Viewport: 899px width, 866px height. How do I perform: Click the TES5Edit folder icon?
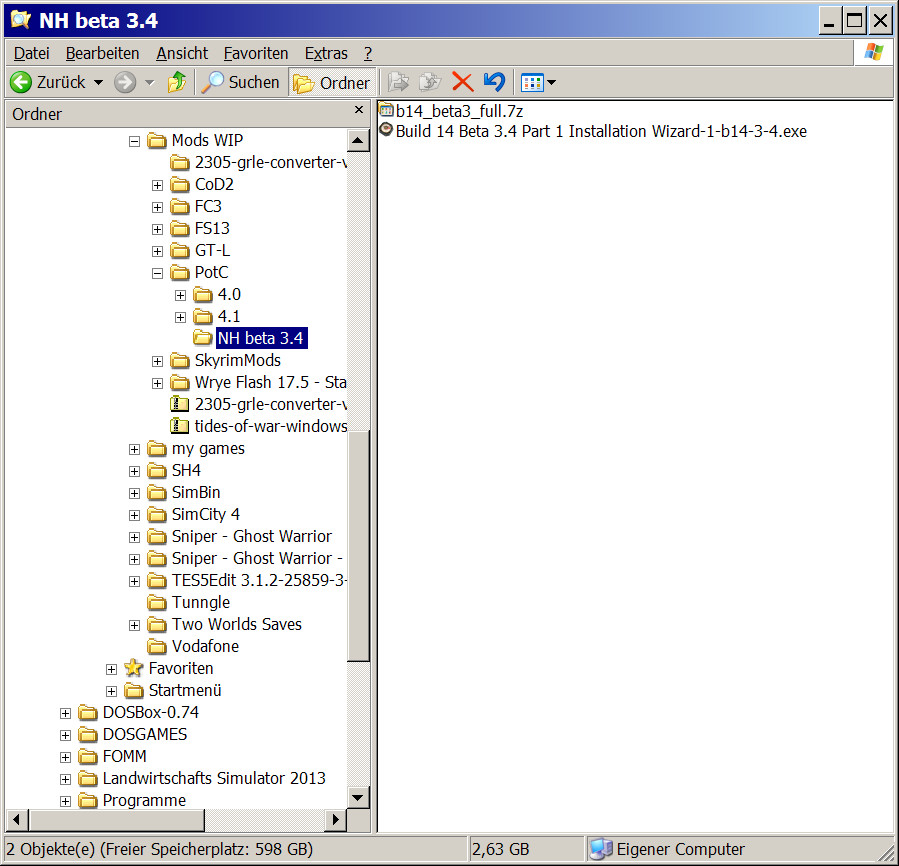click(157, 580)
